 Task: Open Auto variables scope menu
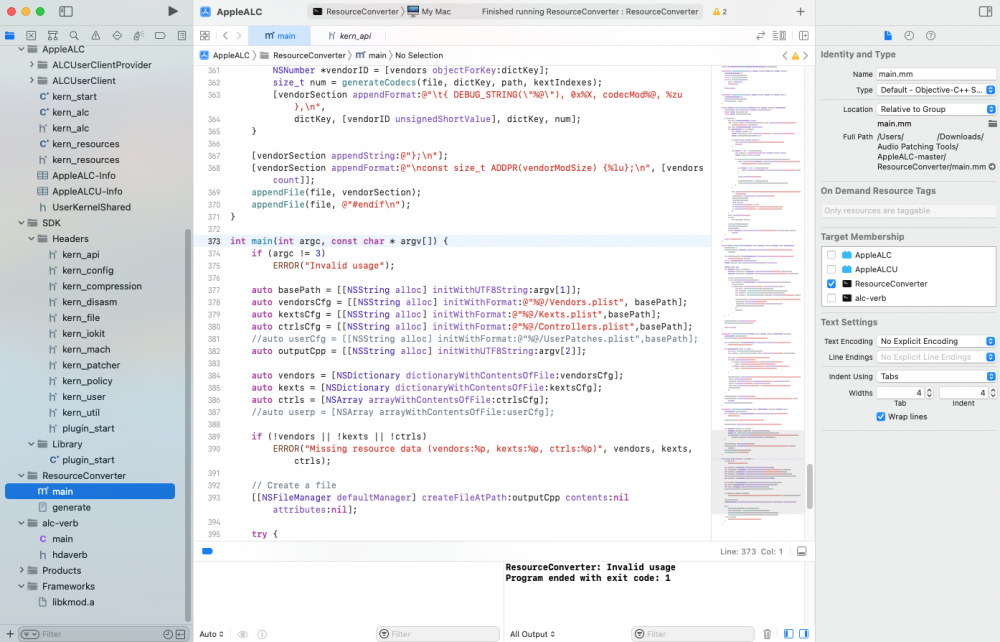(x=211, y=634)
